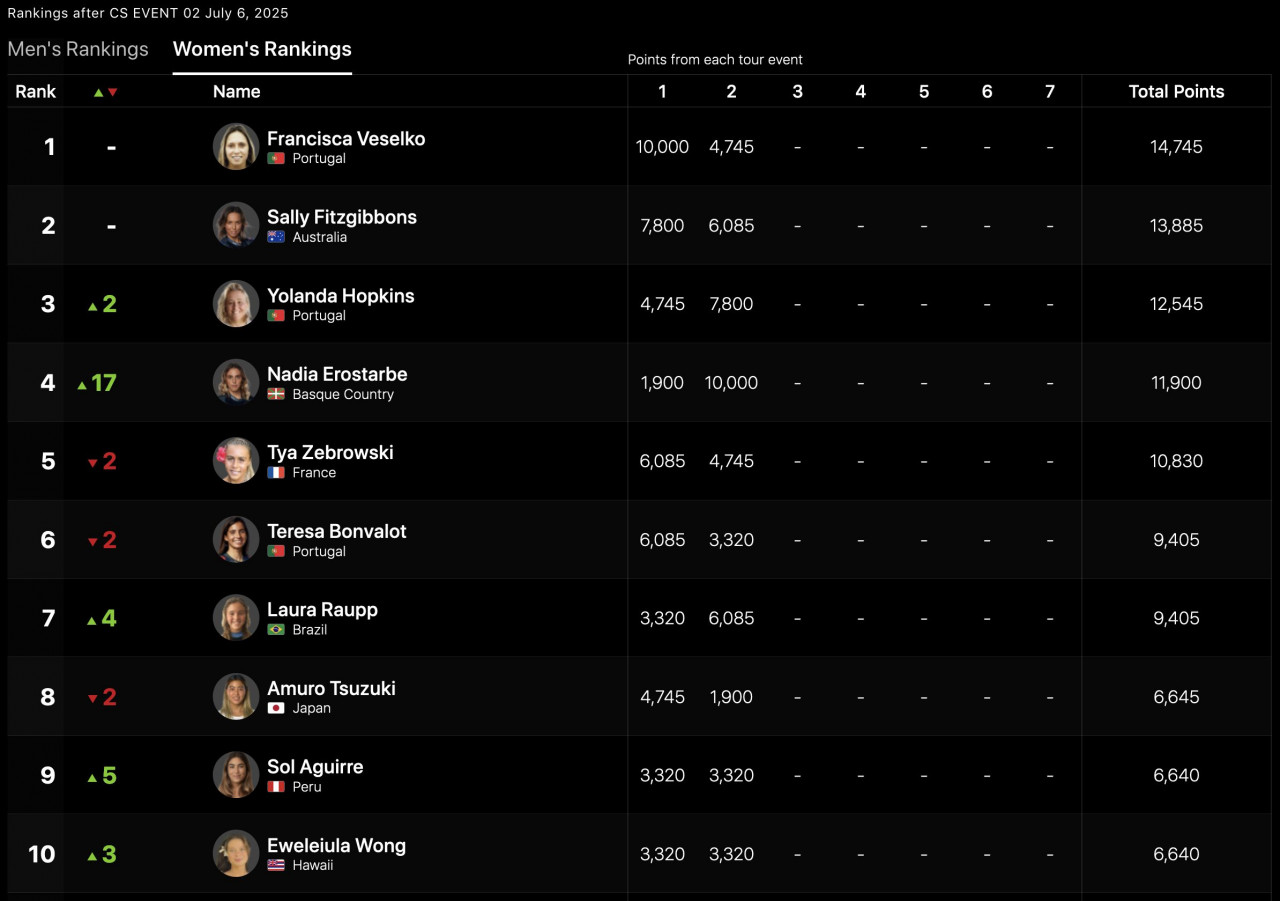Click the Peru flag under Sol Aguirre
Image resolution: width=1280 pixels, height=901 pixels.
(276, 787)
